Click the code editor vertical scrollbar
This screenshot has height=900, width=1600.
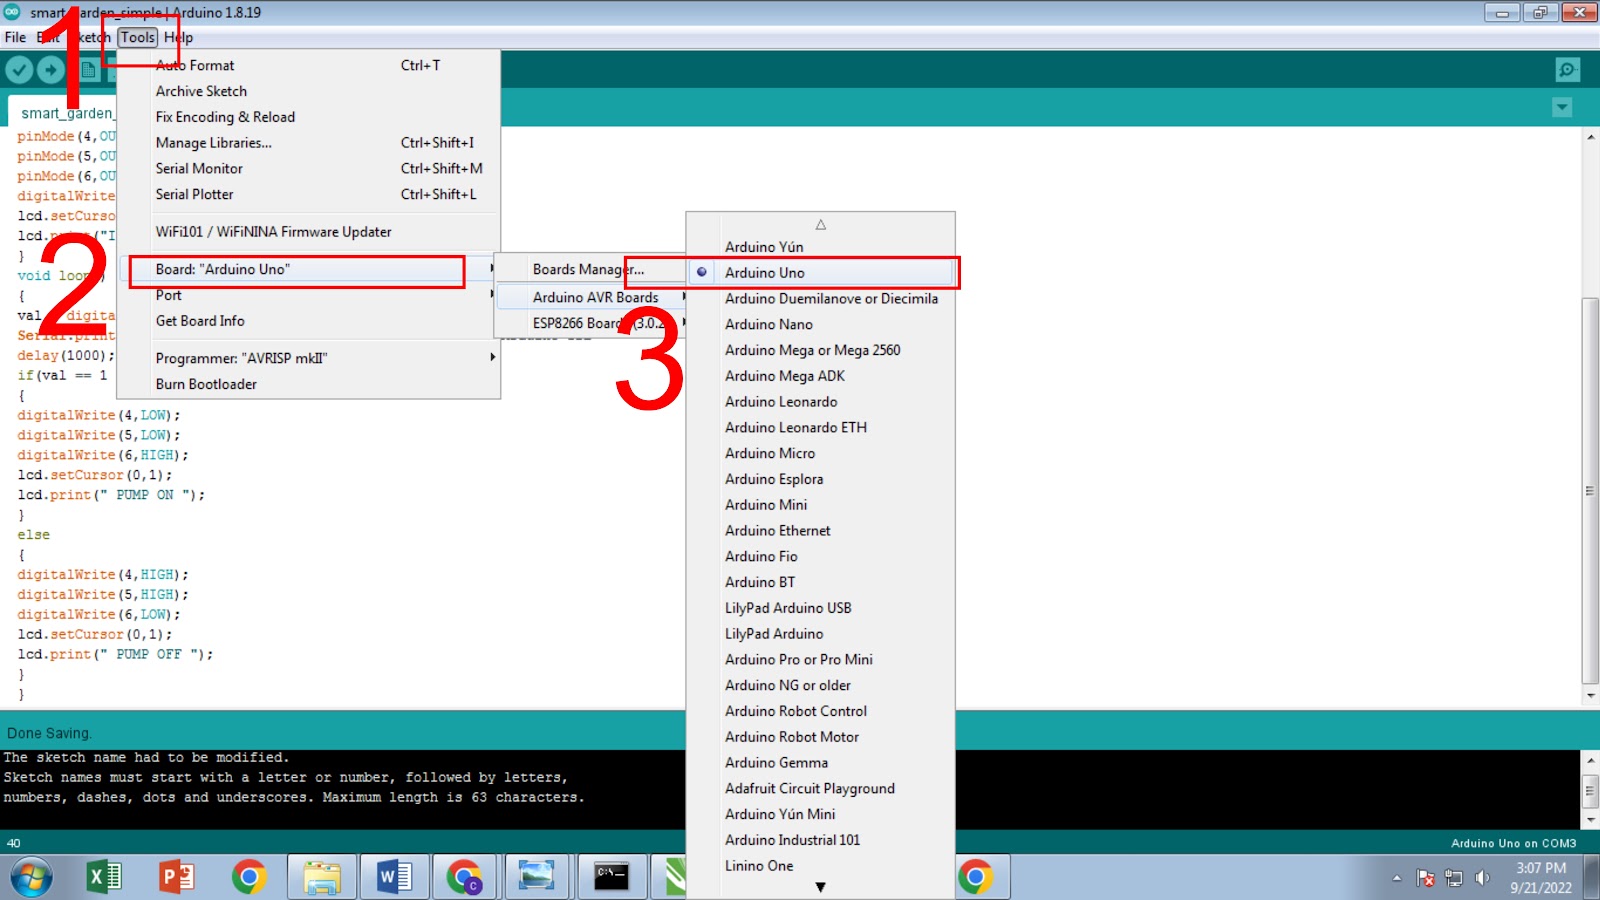coord(1590,490)
